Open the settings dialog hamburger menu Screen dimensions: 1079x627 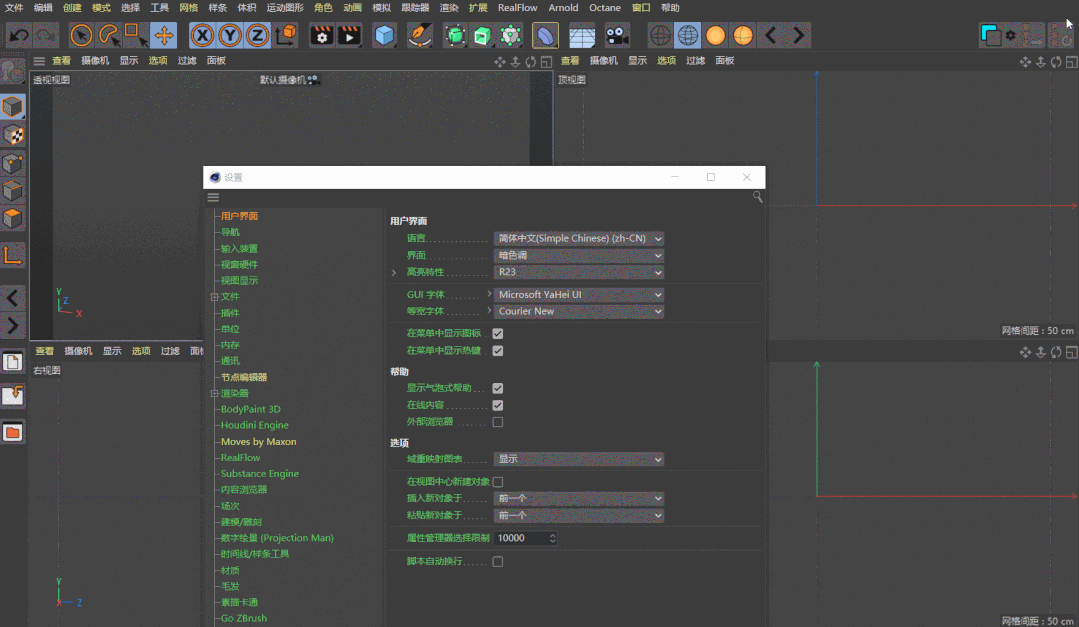[213, 198]
